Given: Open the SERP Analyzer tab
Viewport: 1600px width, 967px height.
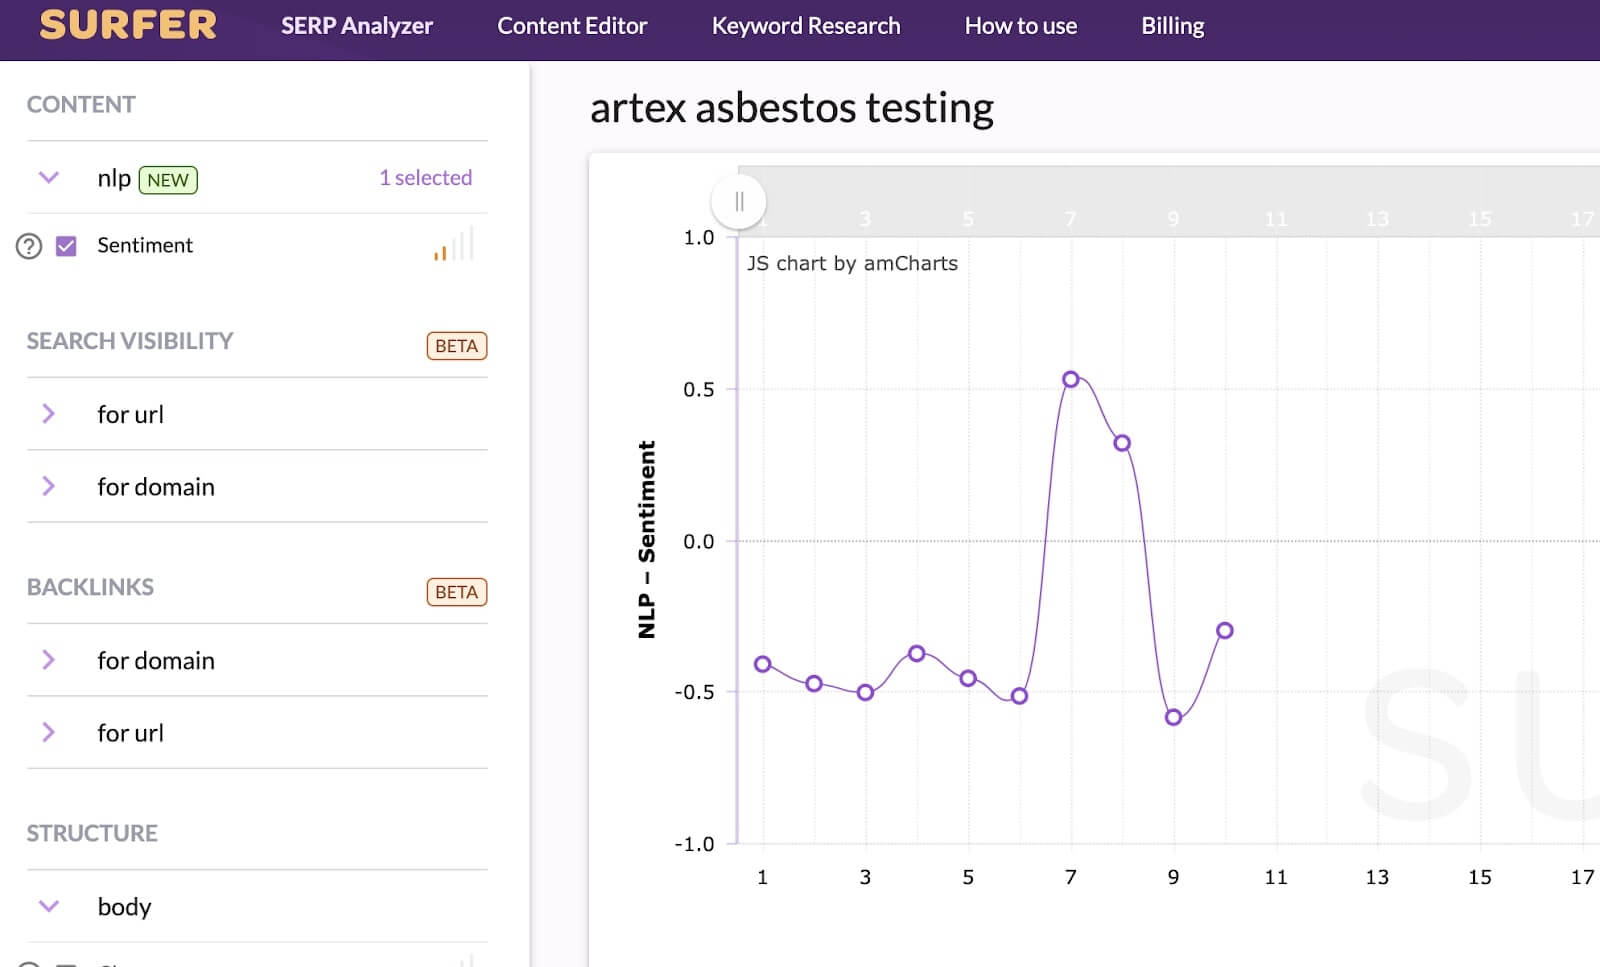Looking at the screenshot, I should point(356,26).
